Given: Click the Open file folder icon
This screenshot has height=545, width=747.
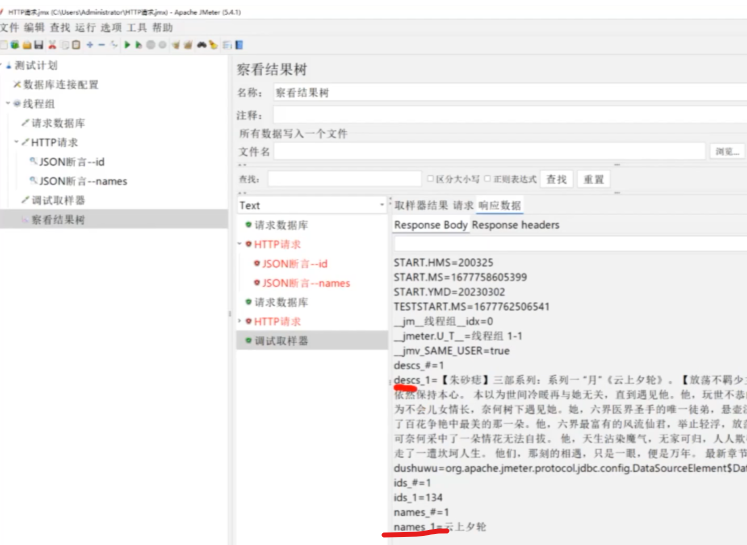Looking at the screenshot, I should click(x=27, y=45).
